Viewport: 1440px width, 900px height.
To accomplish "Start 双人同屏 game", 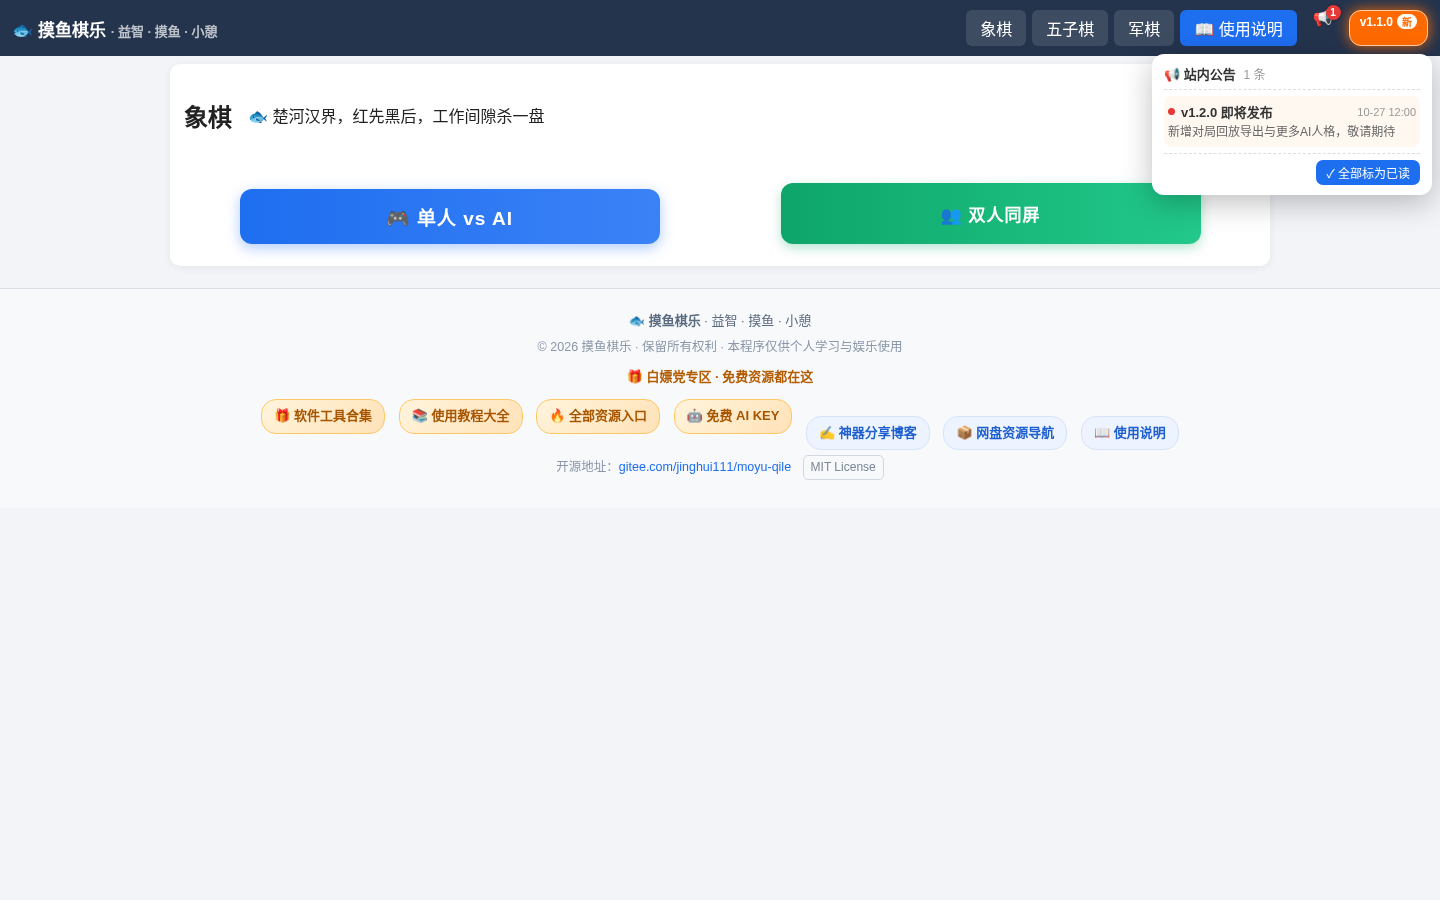I will pos(991,214).
